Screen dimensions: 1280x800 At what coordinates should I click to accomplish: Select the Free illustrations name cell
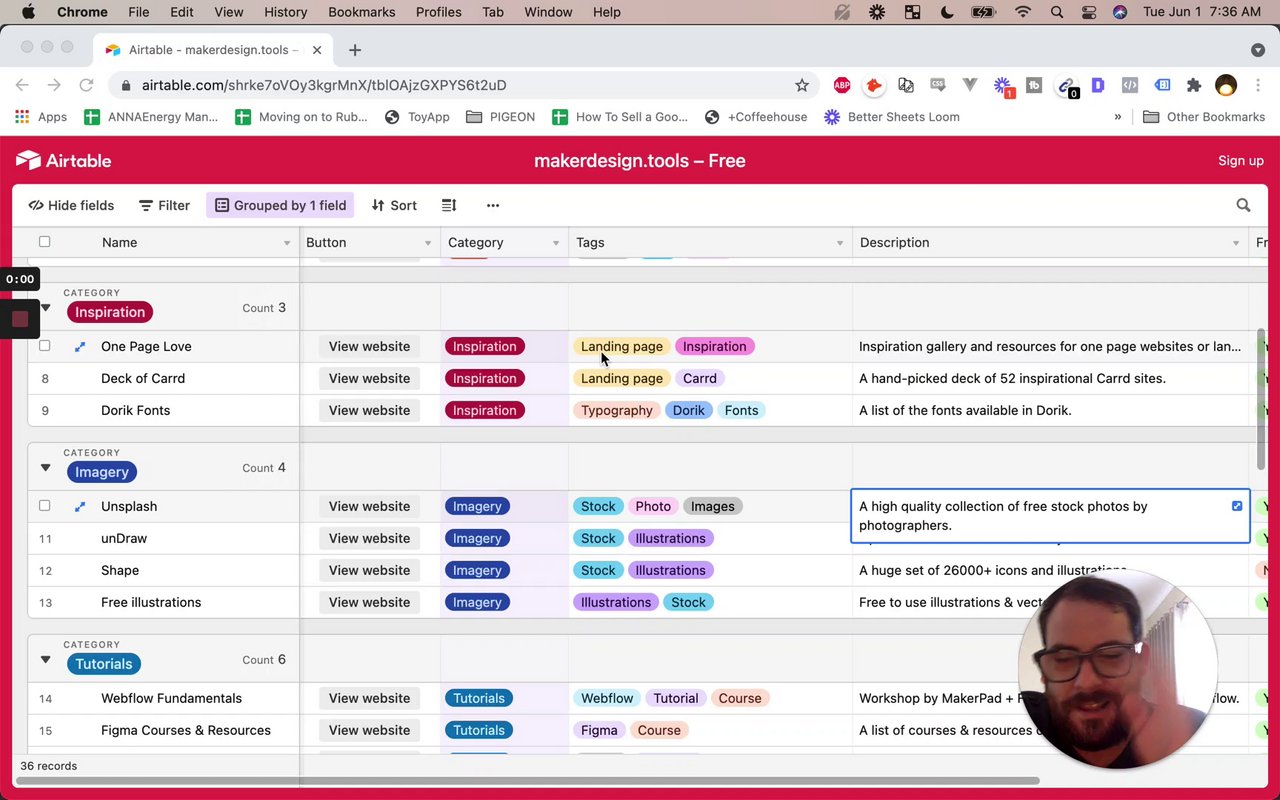(x=151, y=602)
